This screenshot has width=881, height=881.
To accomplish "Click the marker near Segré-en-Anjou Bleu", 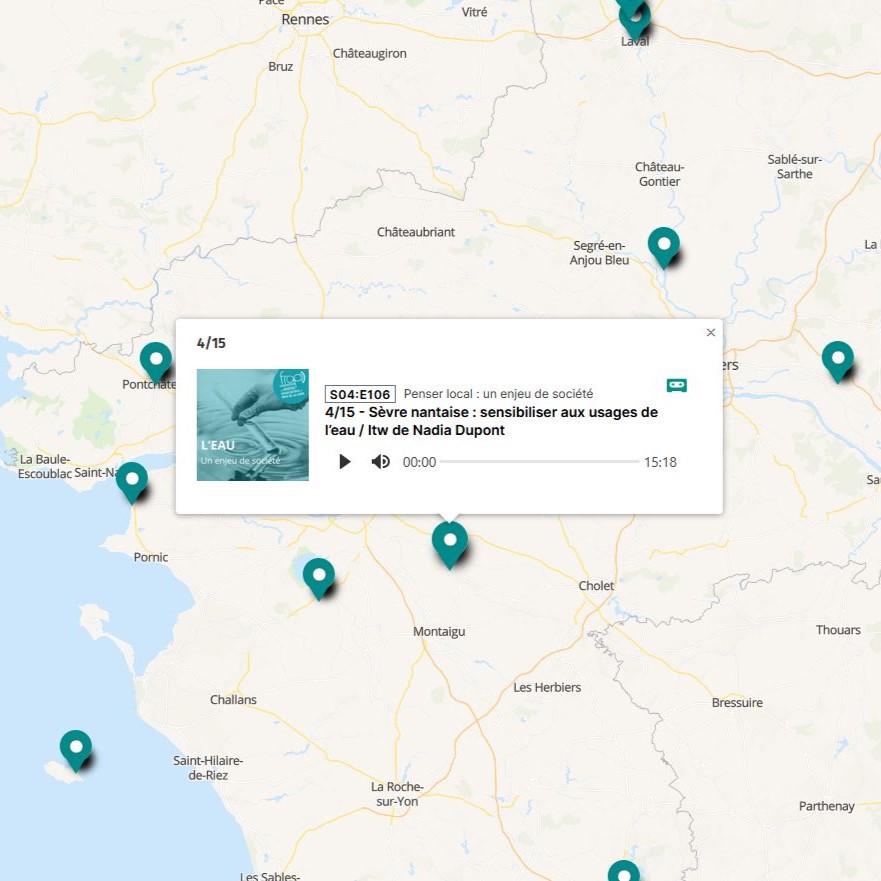I will point(663,244).
